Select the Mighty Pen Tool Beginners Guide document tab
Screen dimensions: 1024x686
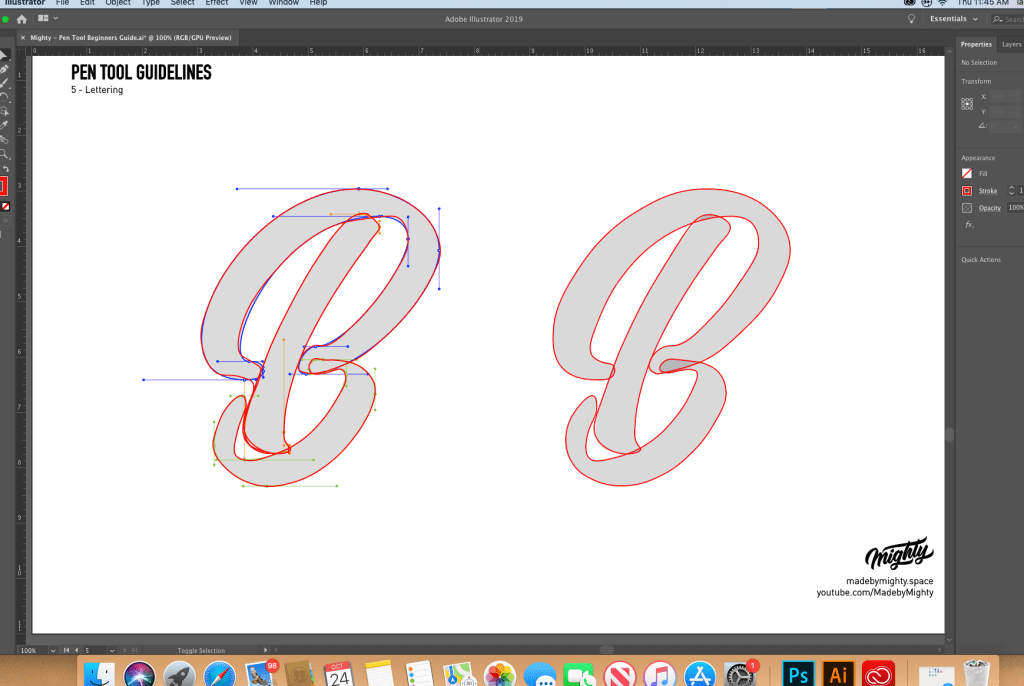[131, 38]
